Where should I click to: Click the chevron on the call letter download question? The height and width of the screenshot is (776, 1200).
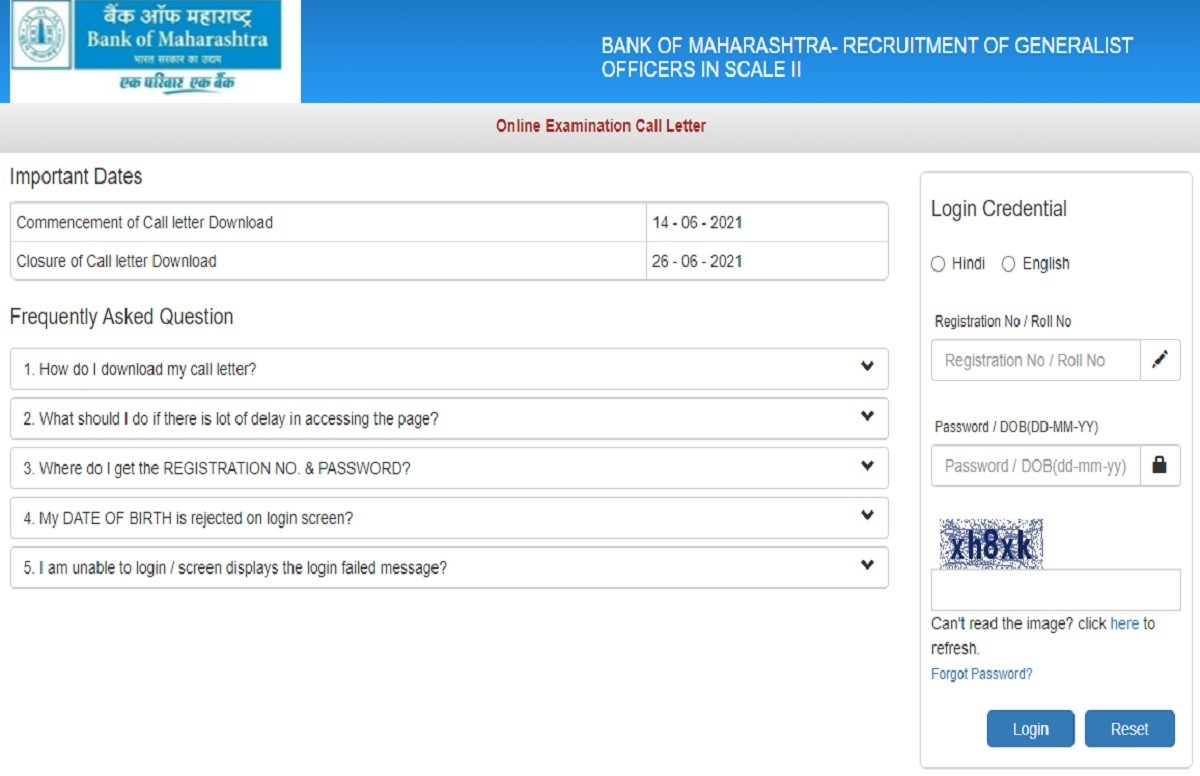[x=867, y=367]
